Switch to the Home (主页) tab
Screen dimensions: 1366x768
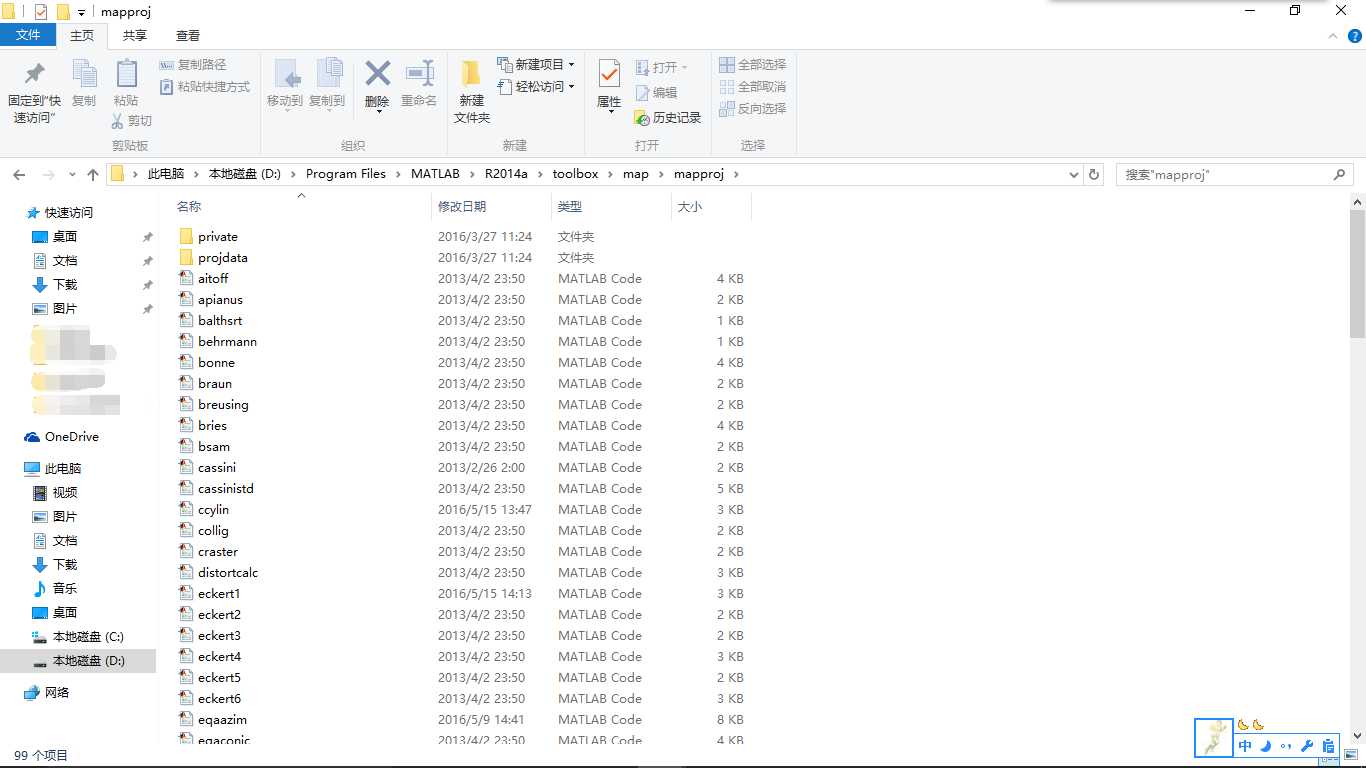(x=82, y=35)
